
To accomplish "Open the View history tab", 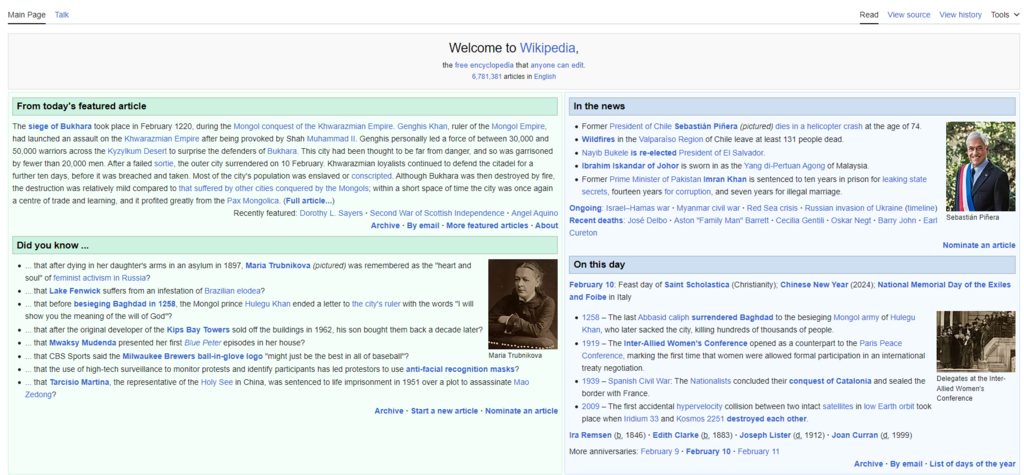I will coord(960,14).
